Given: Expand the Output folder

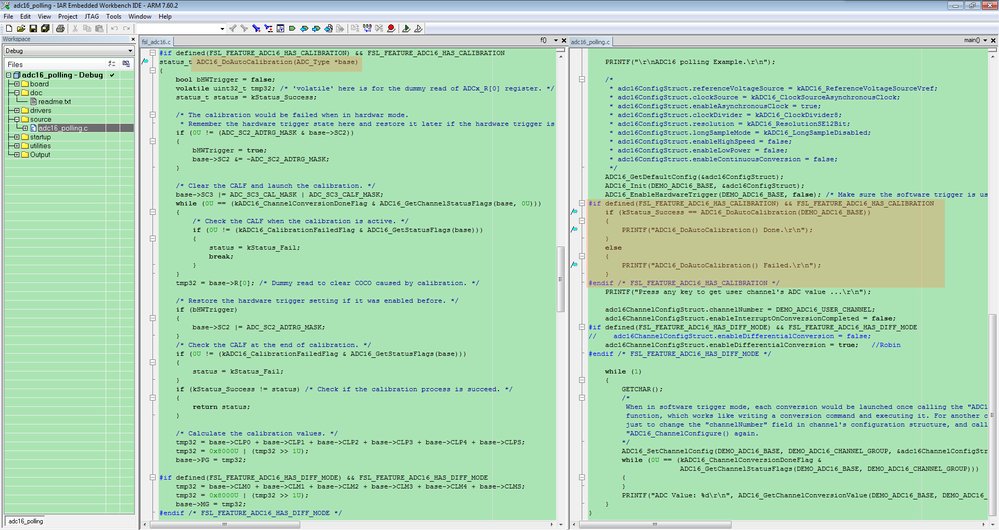Looking at the screenshot, I should [17, 155].
